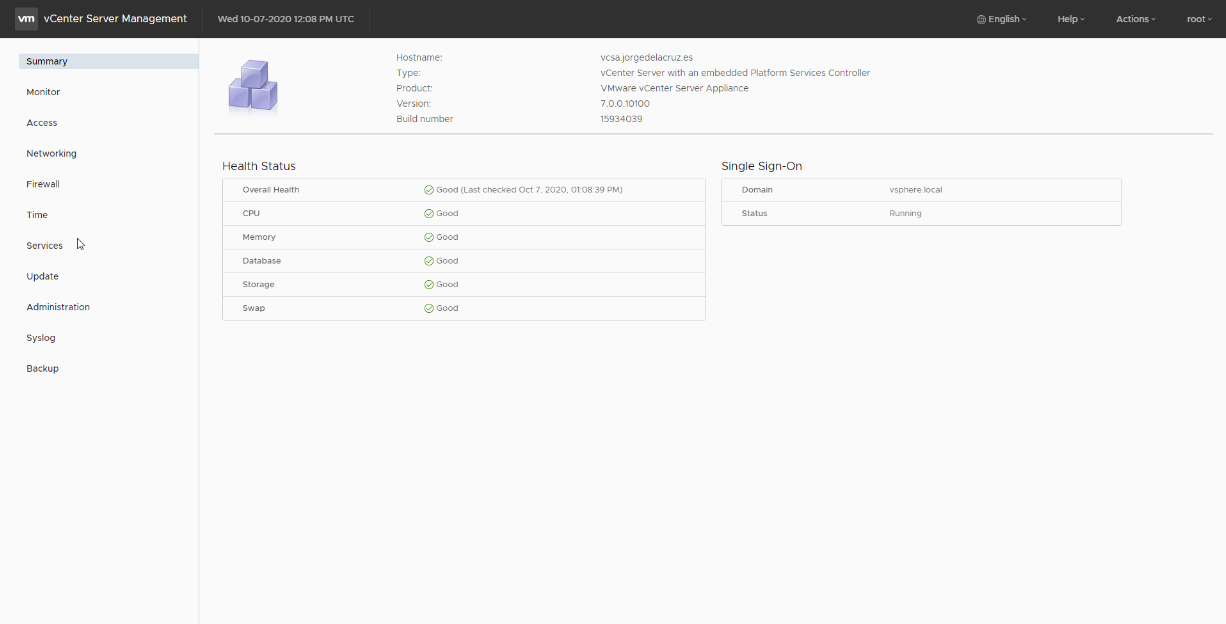Open the Actions dropdown menu

click(1136, 19)
